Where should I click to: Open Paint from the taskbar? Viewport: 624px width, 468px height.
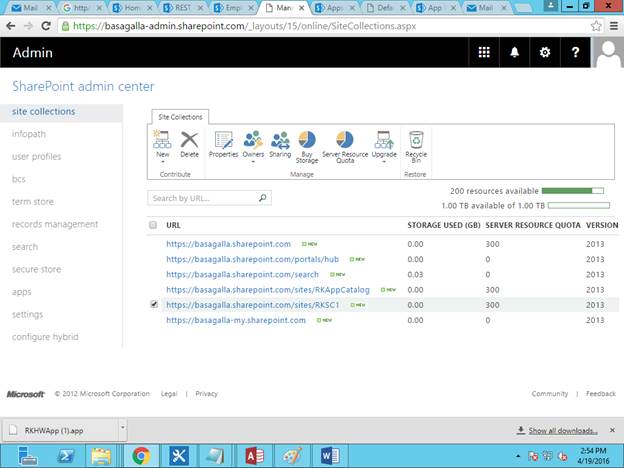tap(292, 456)
